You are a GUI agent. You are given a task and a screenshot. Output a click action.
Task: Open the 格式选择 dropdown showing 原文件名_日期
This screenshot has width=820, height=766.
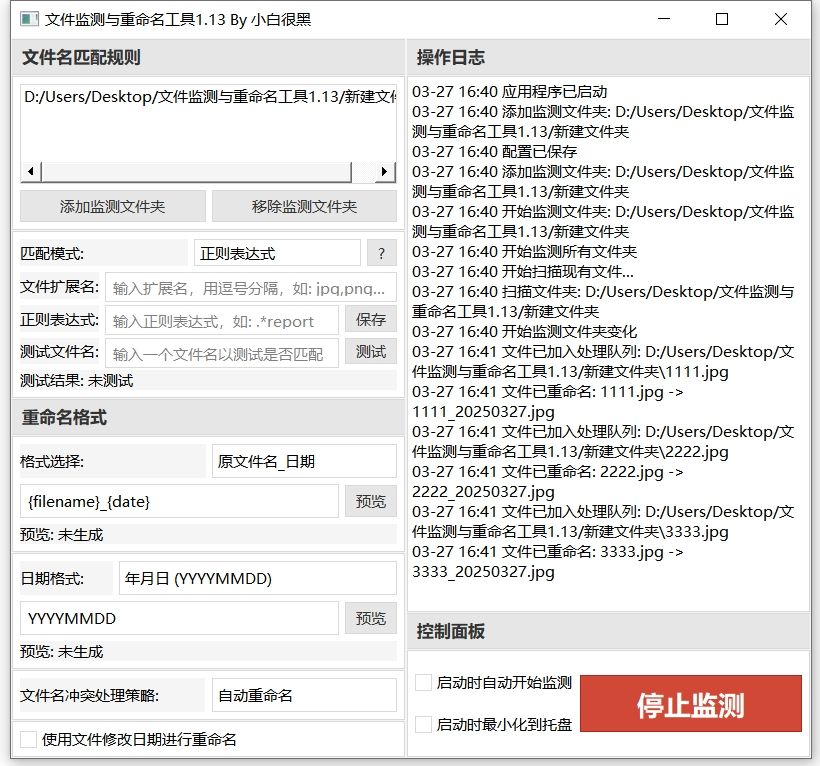pyautogui.click(x=304, y=461)
